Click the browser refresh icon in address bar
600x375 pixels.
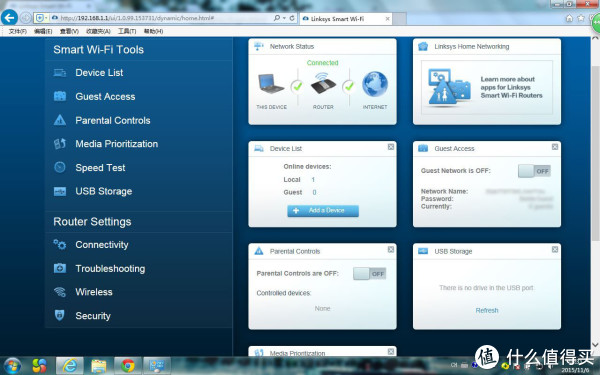tap(292, 18)
